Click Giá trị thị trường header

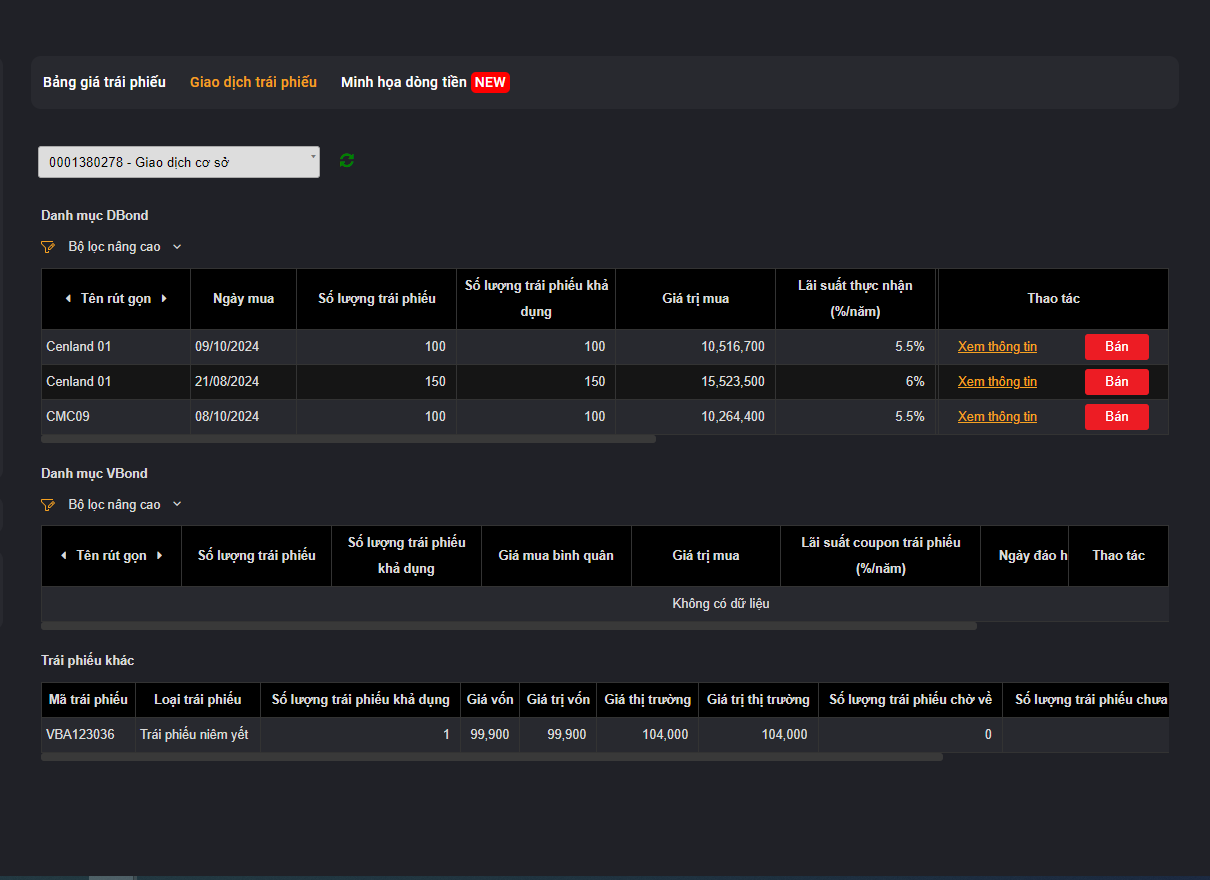758,700
